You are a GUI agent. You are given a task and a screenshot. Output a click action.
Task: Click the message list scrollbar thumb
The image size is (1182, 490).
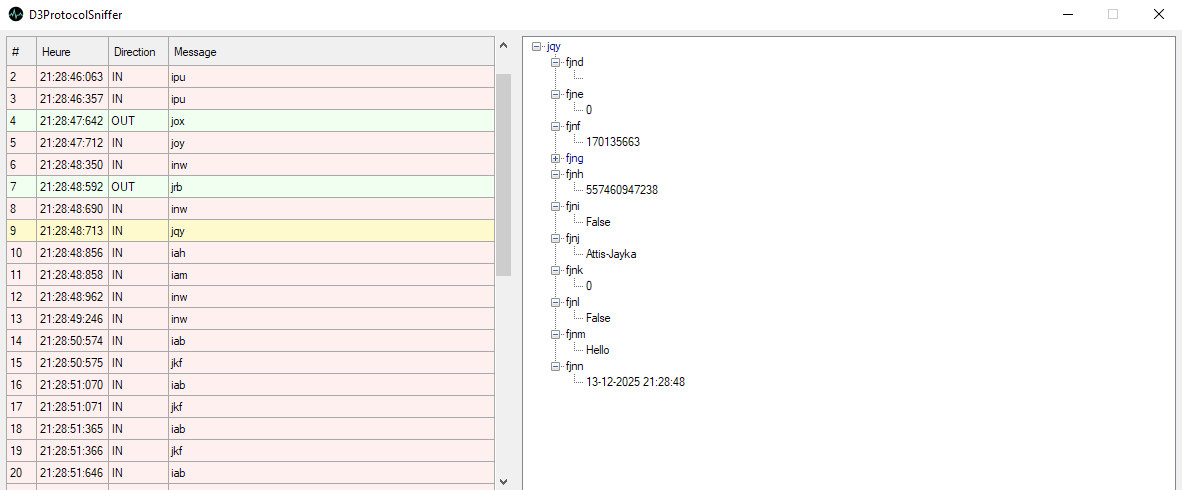[503, 174]
